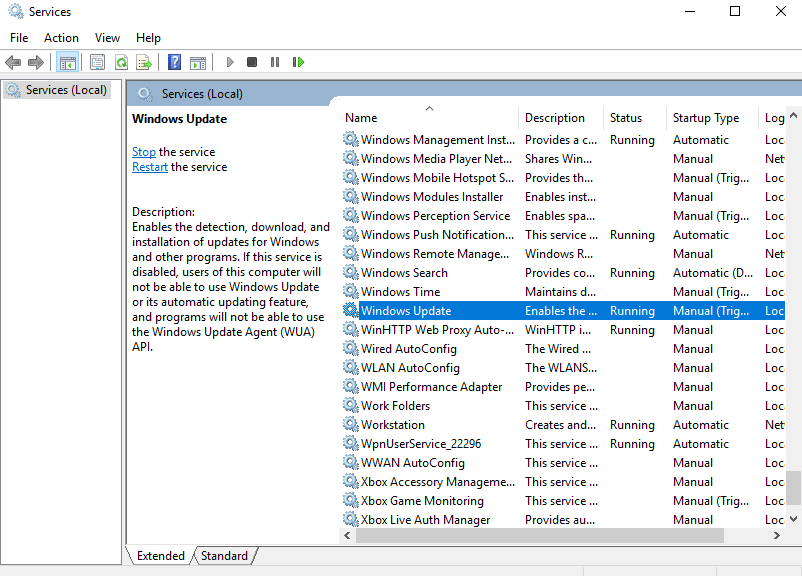The image size is (802, 576).
Task: Click the Services (Local) pane header
Action: [202, 94]
